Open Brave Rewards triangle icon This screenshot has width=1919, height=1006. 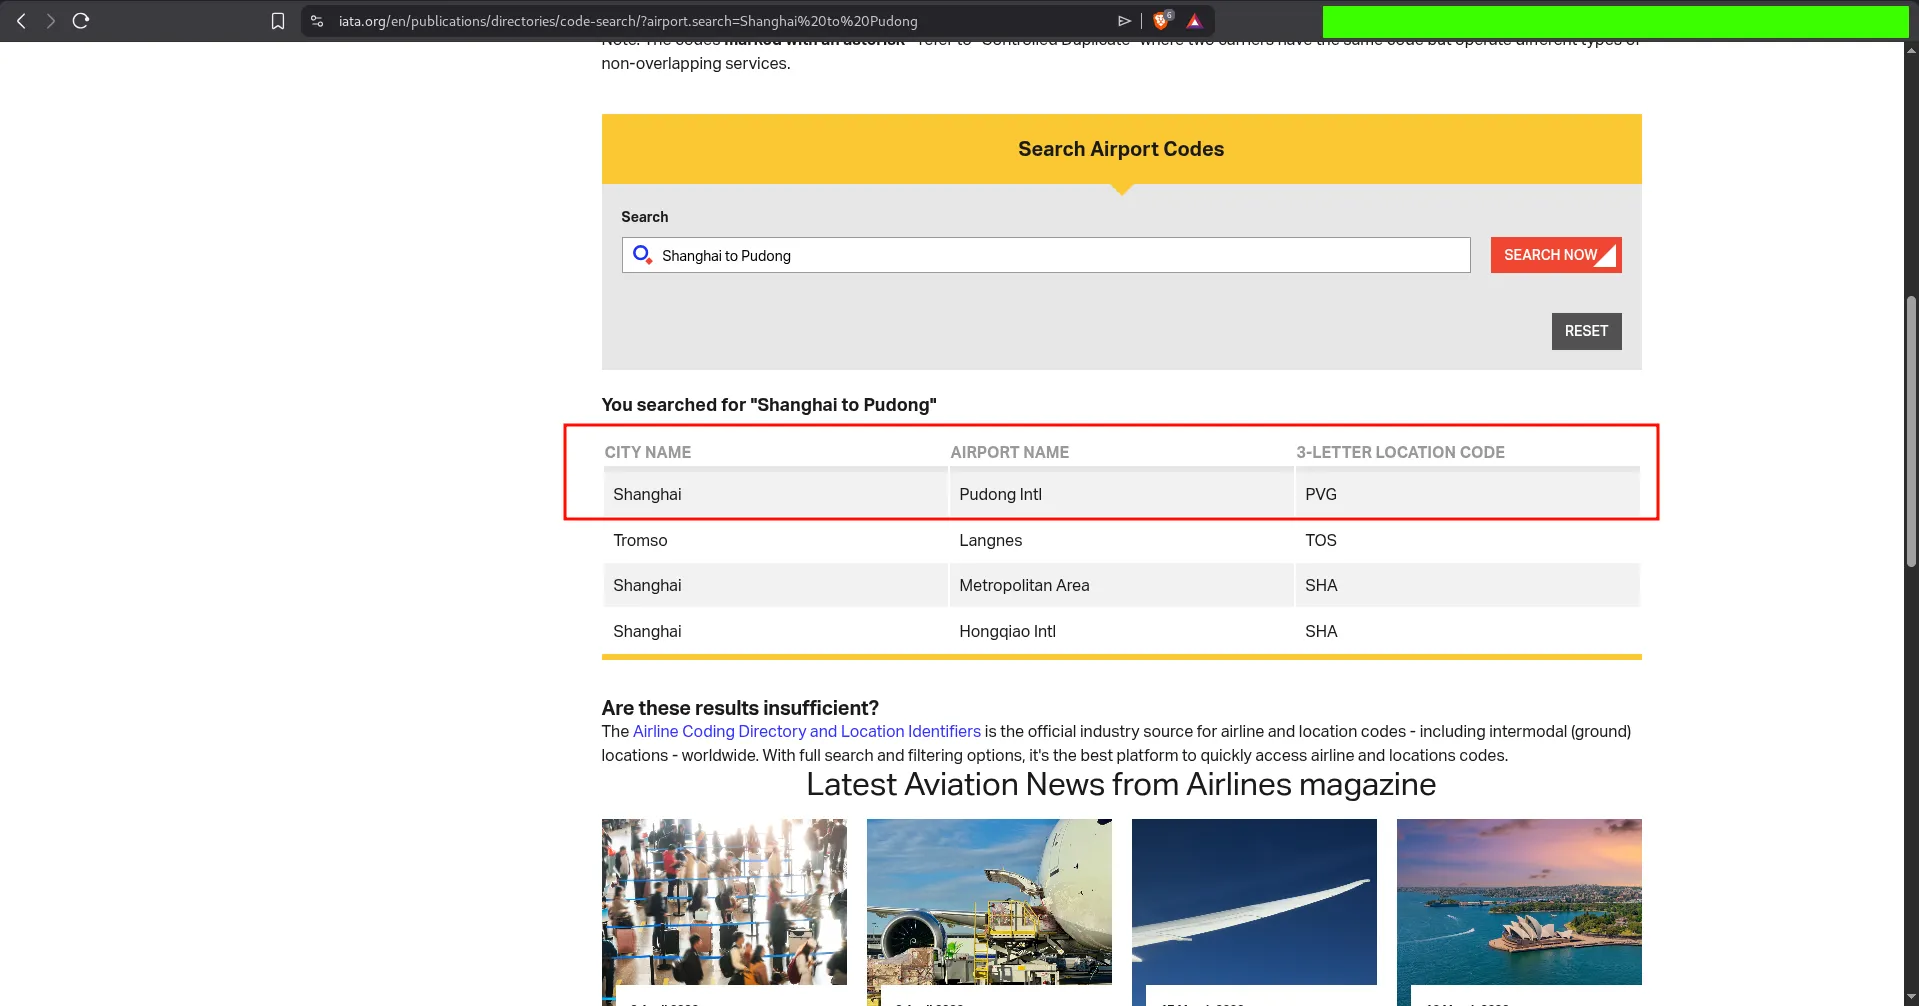(1194, 21)
